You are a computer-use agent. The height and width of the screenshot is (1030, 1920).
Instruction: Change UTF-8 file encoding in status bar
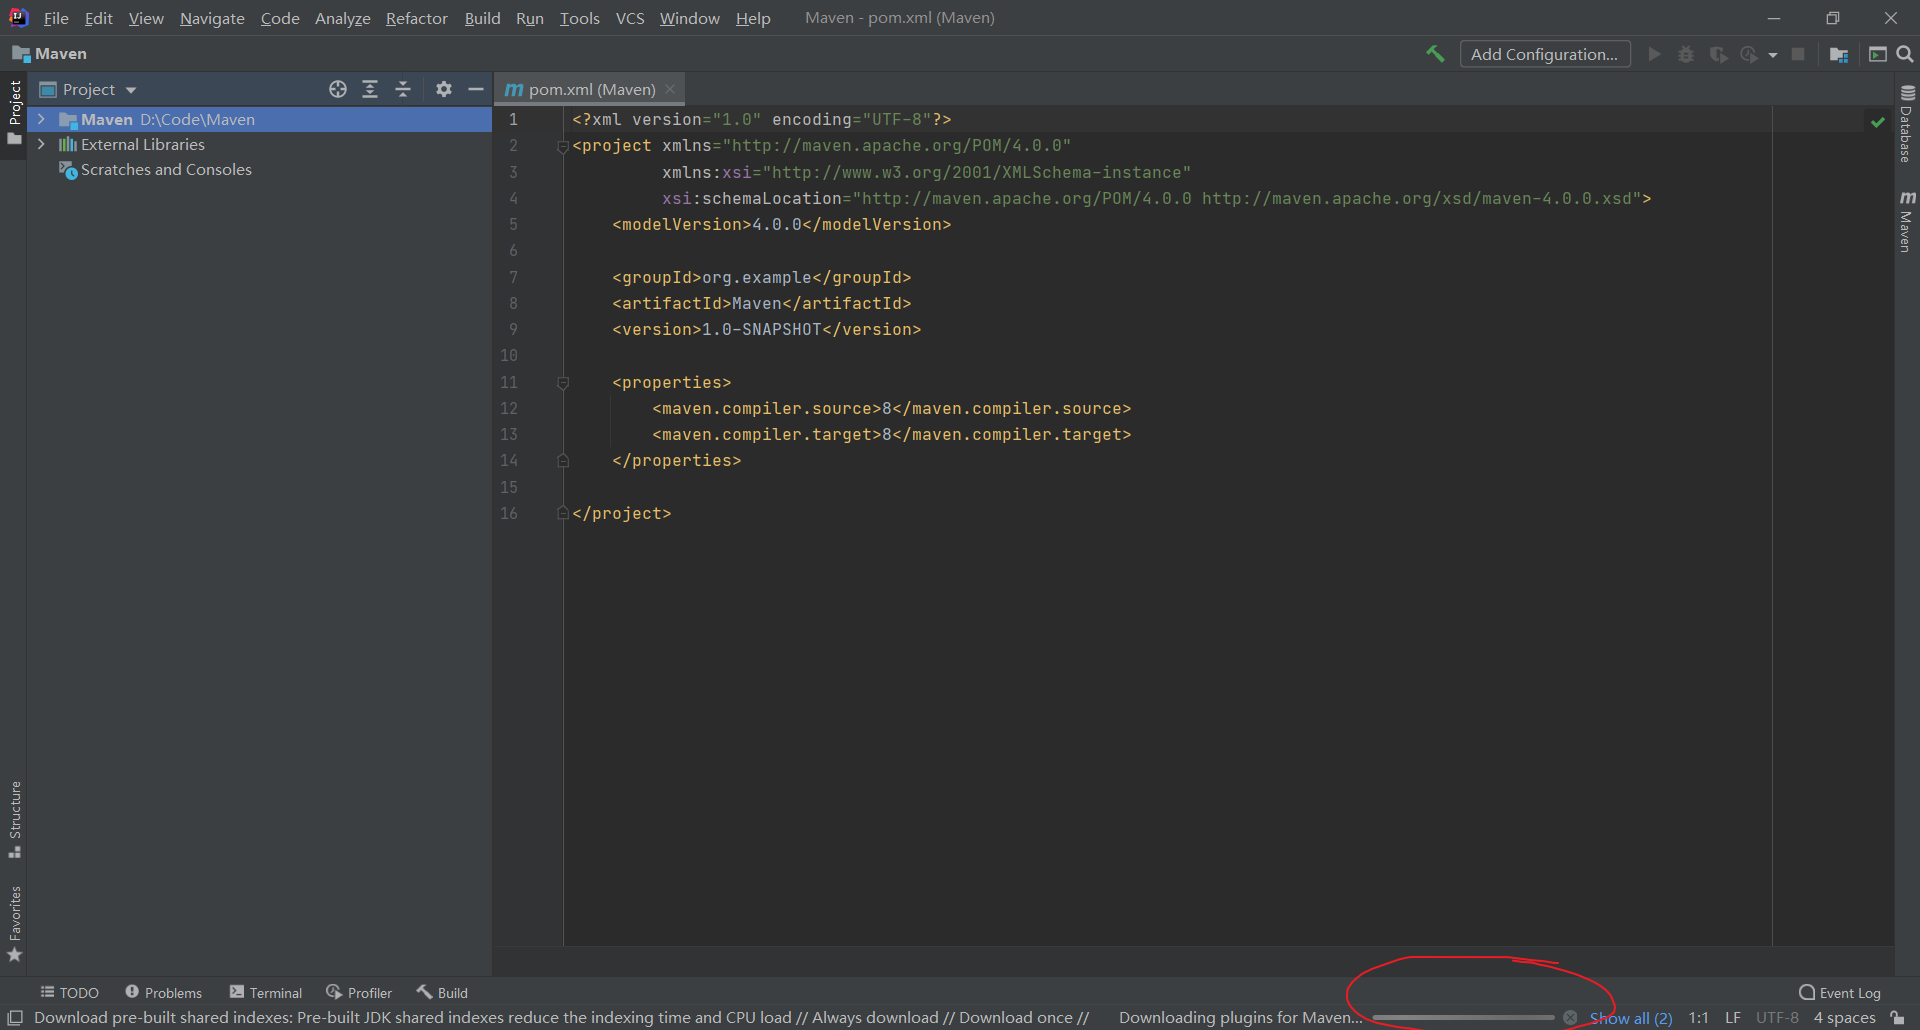(x=1777, y=1018)
